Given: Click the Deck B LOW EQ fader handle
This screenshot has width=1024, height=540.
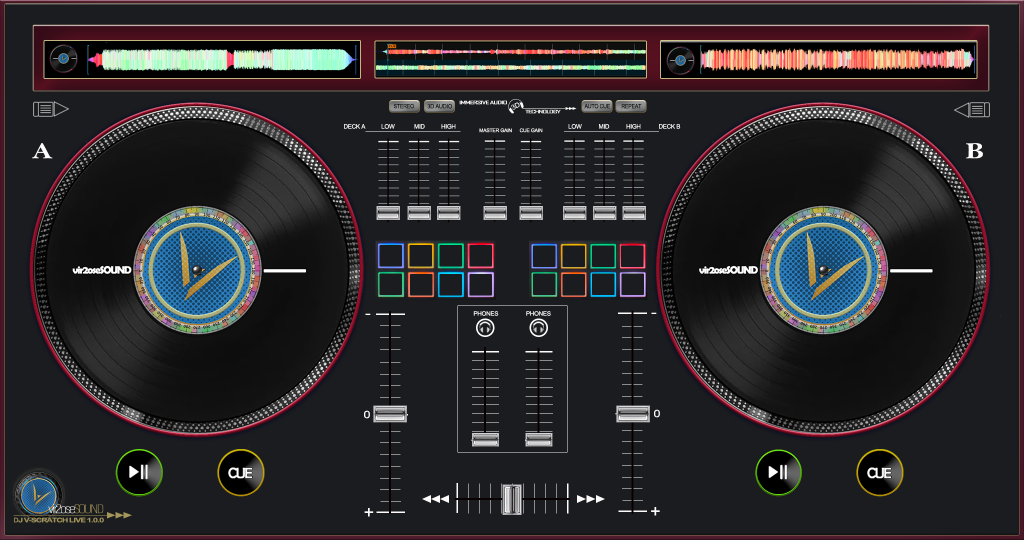Looking at the screenshot, I should (575, 212).
